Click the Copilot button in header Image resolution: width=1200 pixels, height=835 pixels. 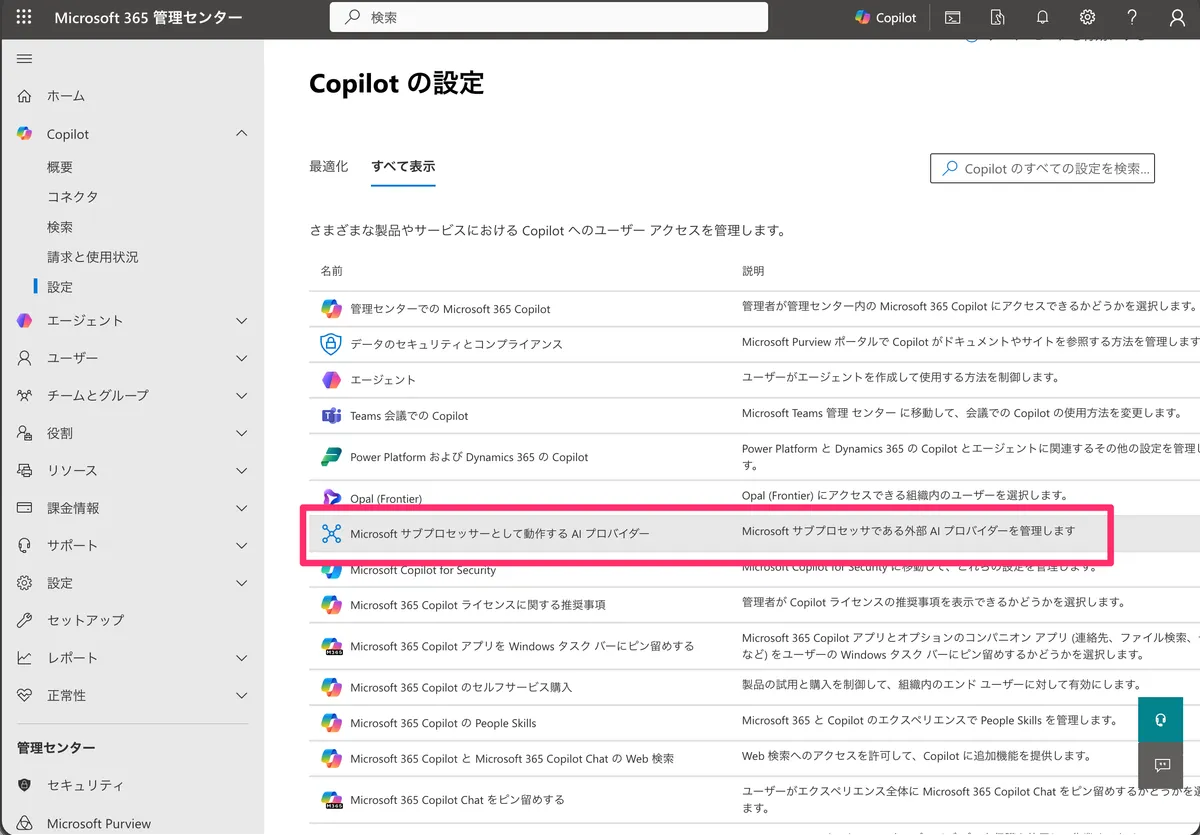click(x=886, y=18)
